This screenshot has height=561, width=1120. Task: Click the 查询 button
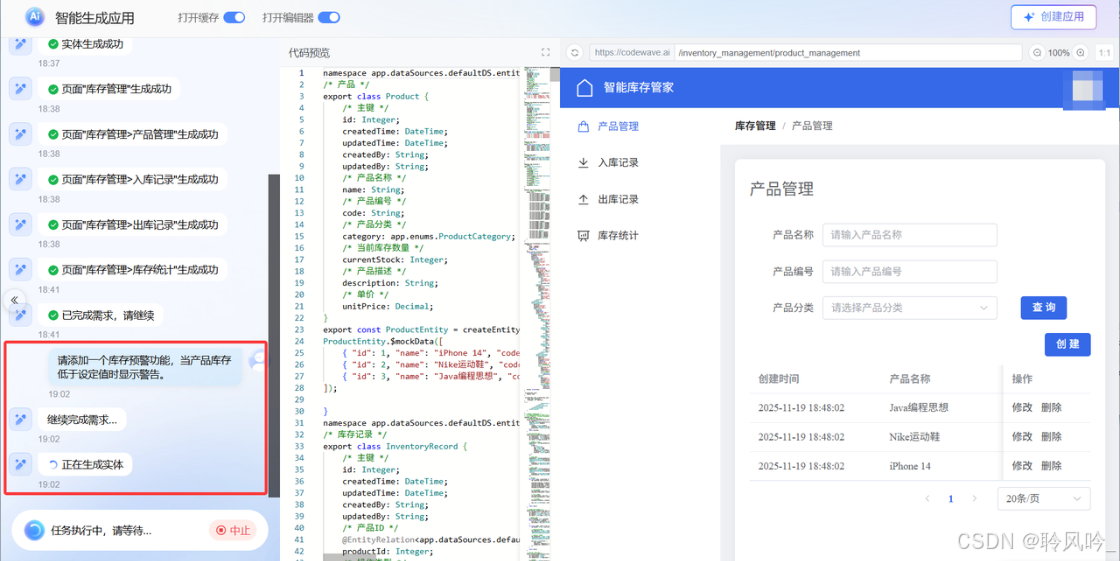tap(1044, 307)
